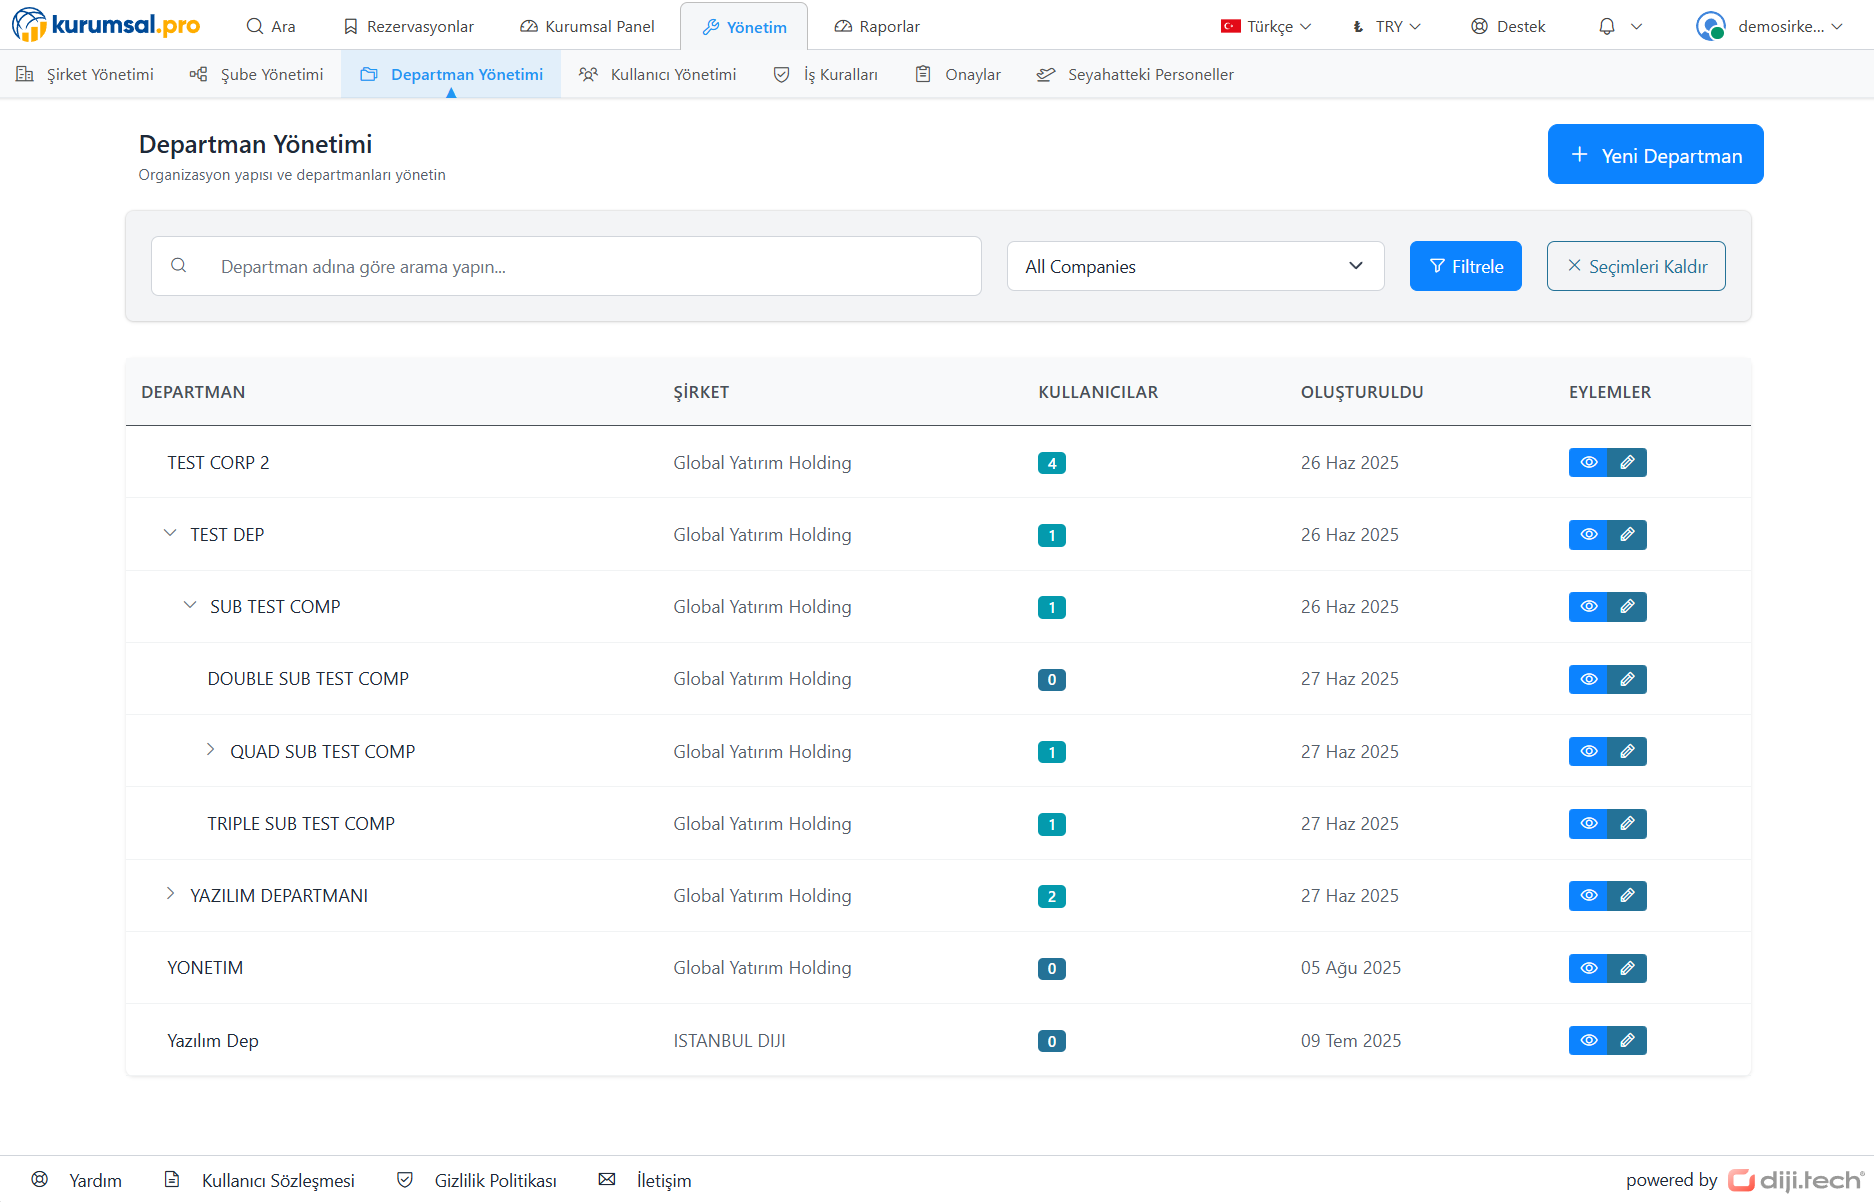Click Seçimleri Kaldır button
Viewport: 1874px width, 1202px height.
click(x=1636, y=266)
